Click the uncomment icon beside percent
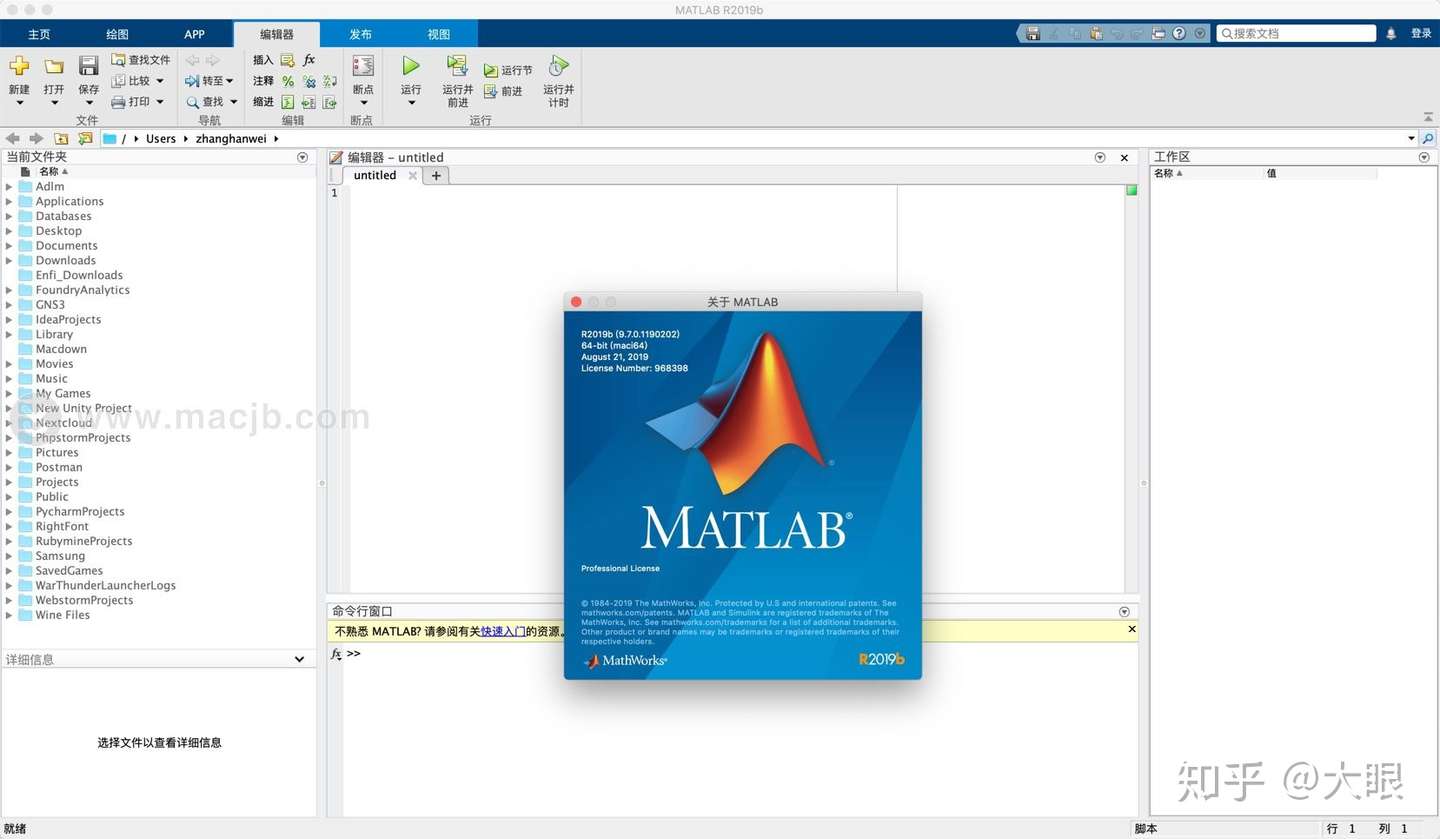Screen dimensions: 1440x839 click(309, 81)
